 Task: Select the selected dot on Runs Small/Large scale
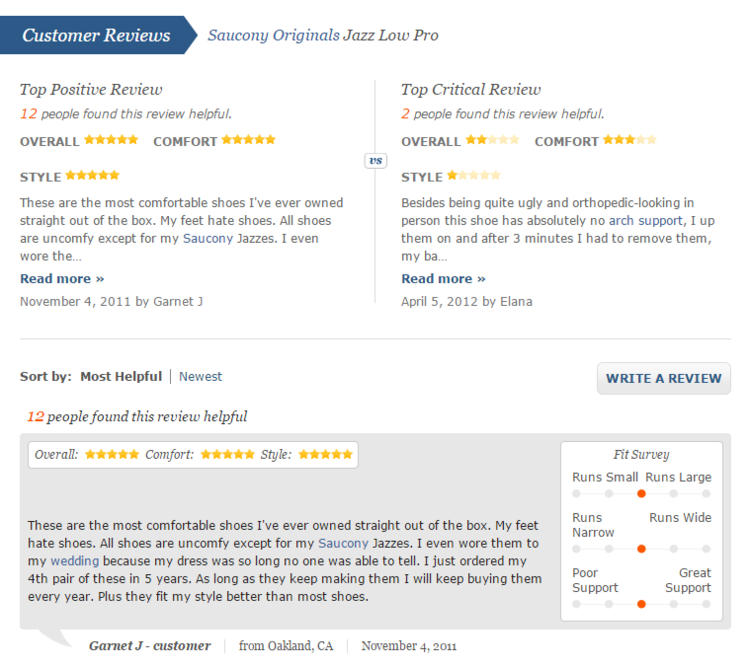pos(641,493)
